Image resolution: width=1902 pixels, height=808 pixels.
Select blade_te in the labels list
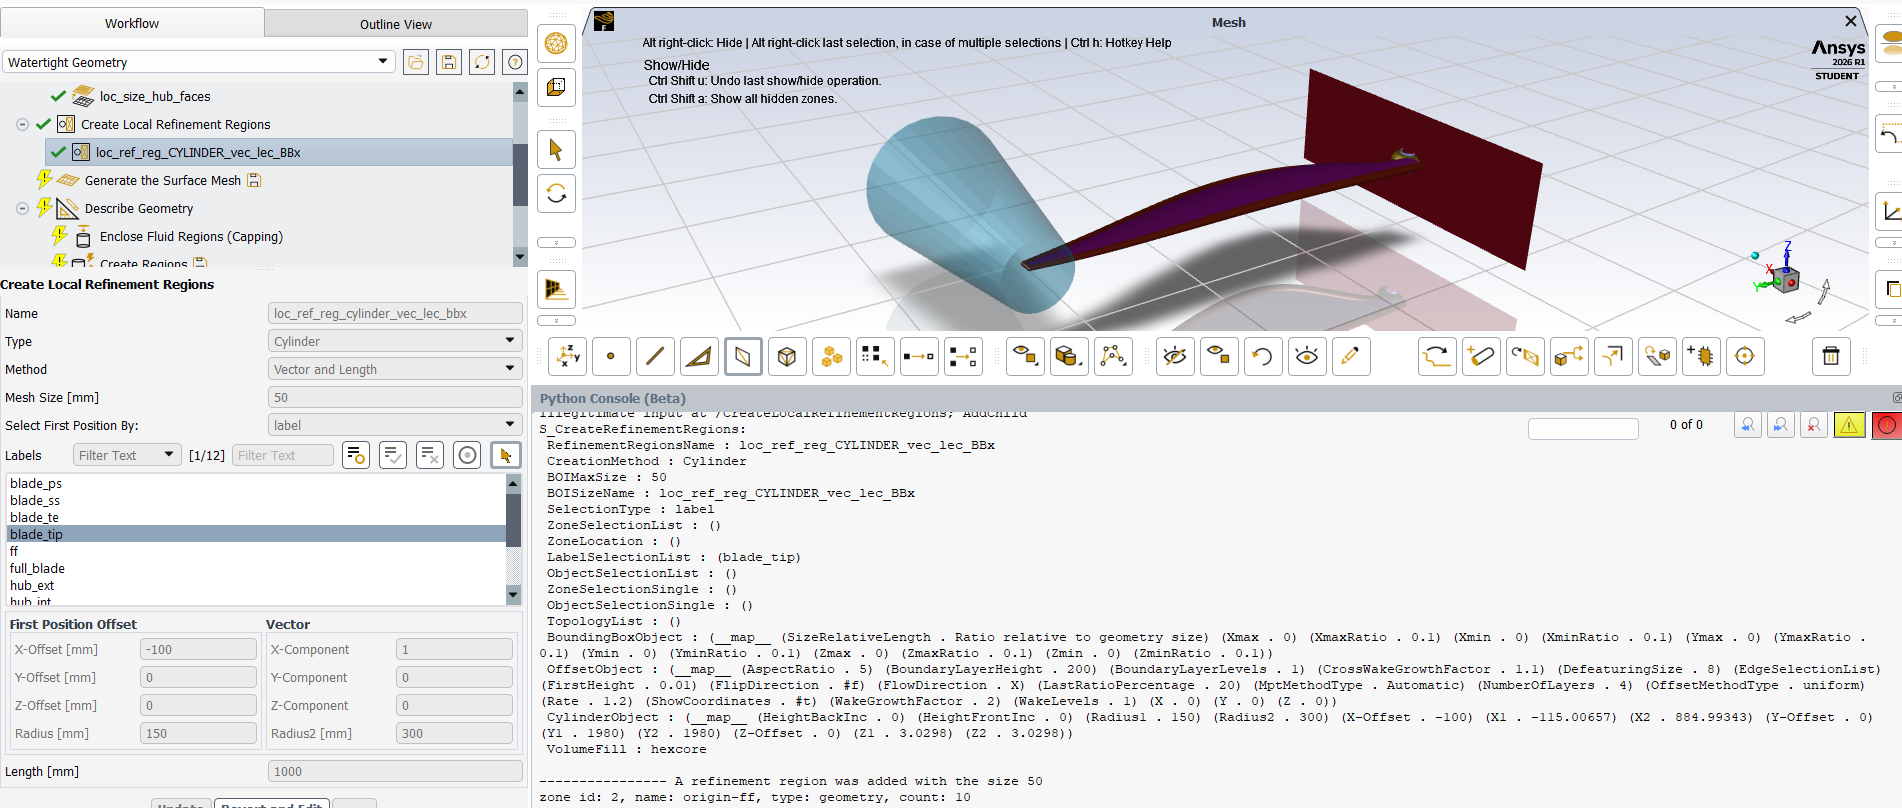[35, 518]
